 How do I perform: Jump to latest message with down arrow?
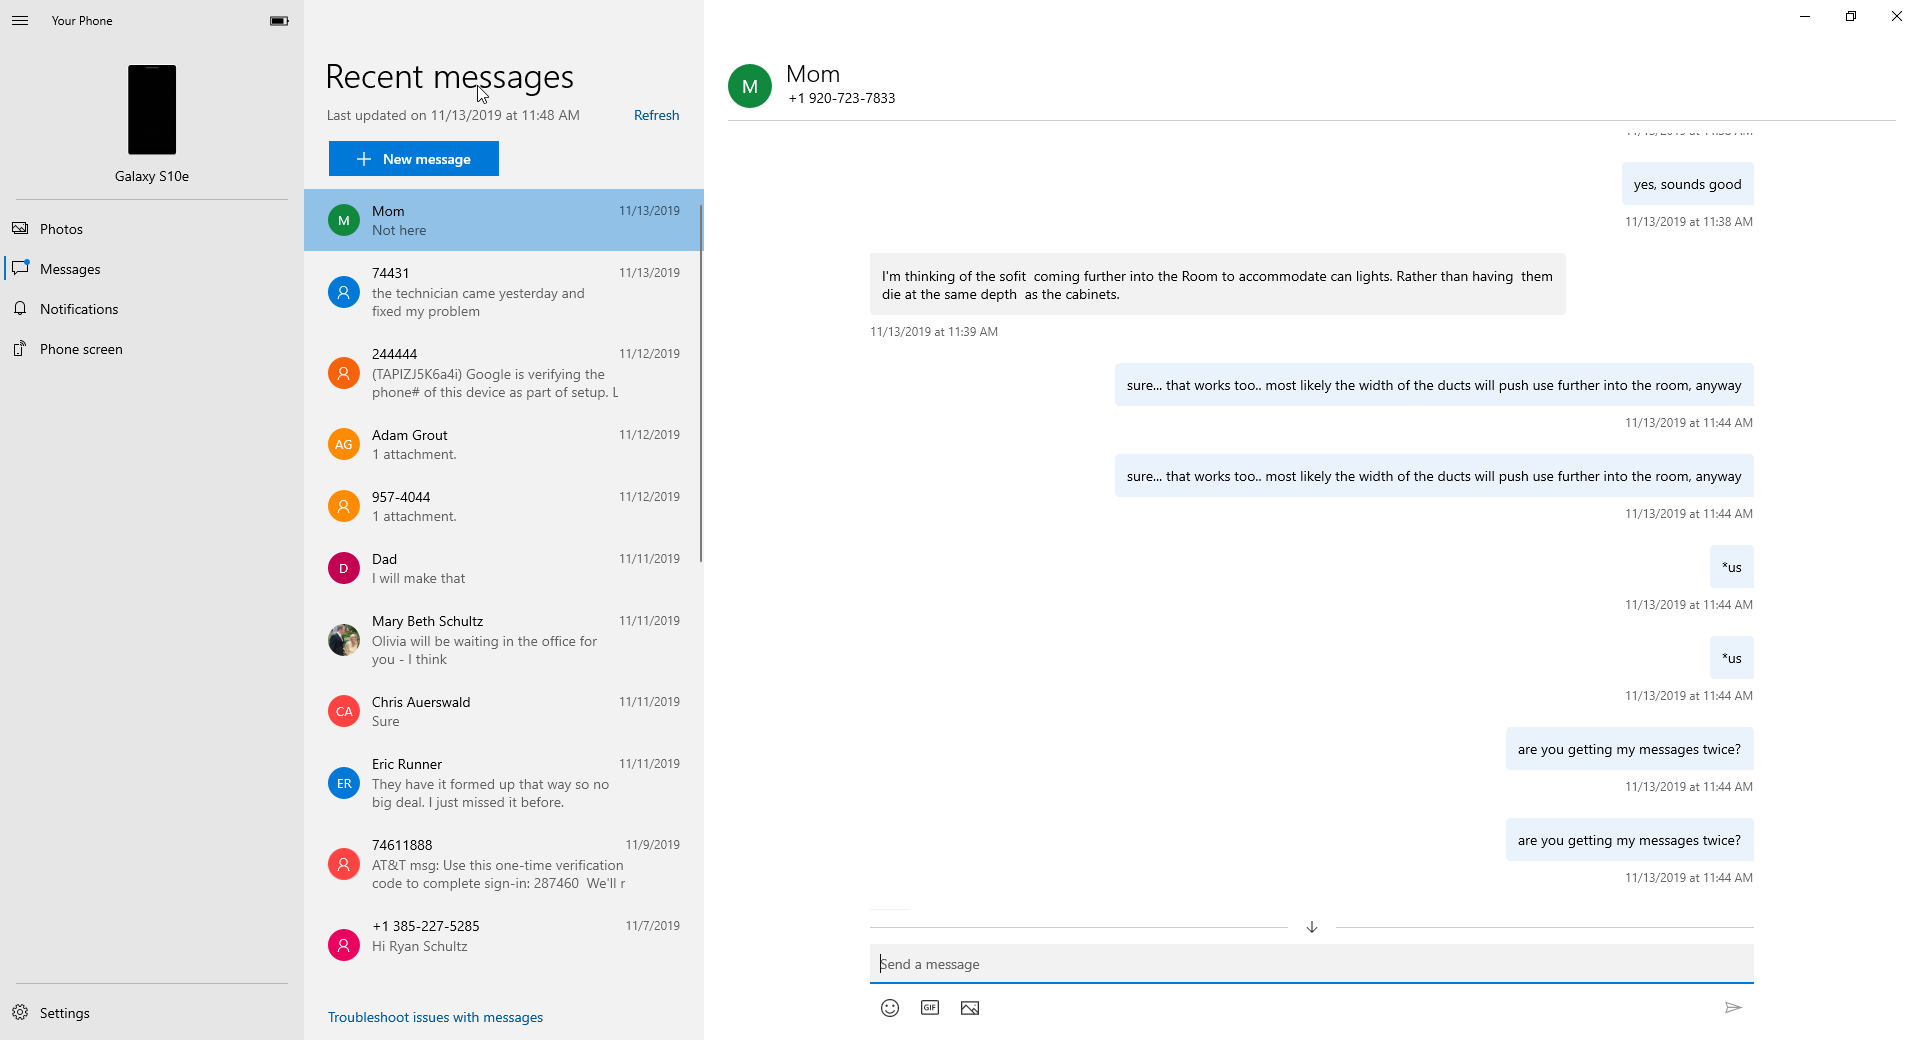(1312, 927)
